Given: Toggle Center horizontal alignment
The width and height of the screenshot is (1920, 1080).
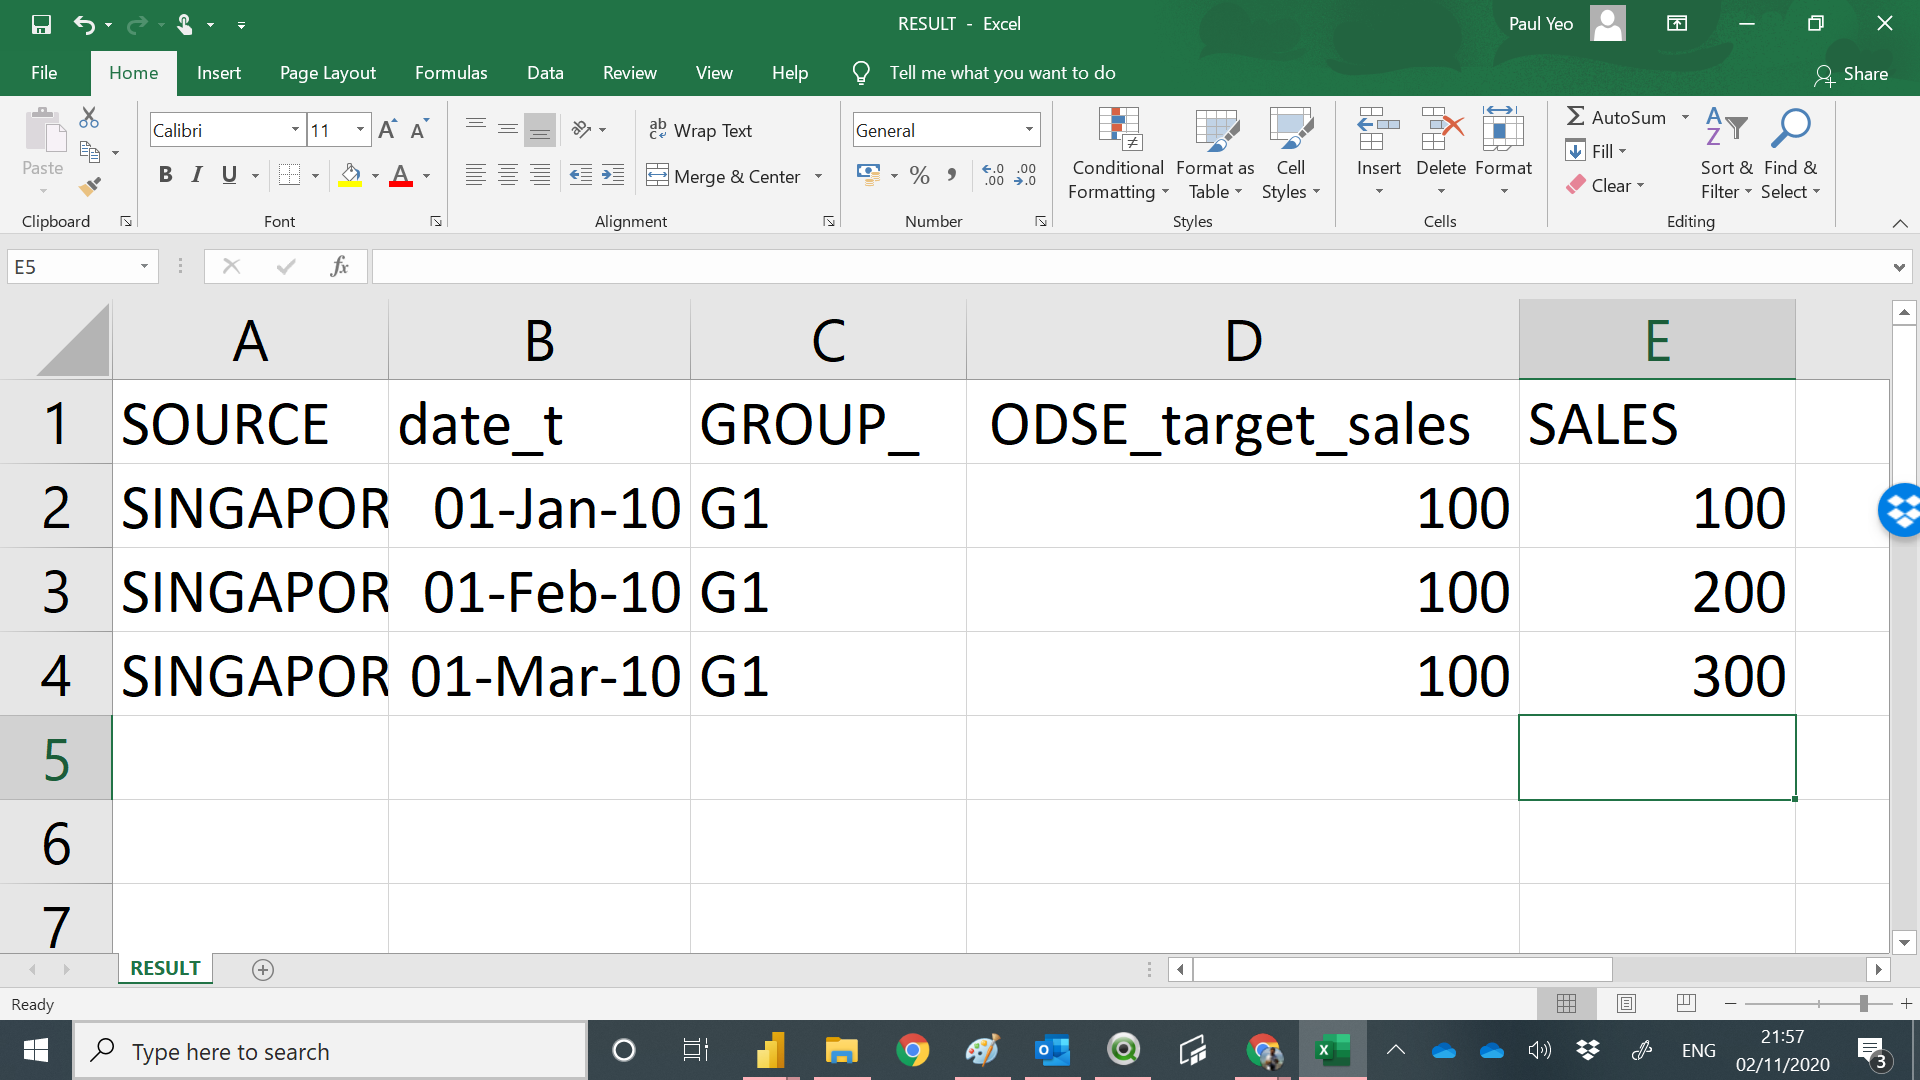Looking at the screenshot, I should point(508,176).
